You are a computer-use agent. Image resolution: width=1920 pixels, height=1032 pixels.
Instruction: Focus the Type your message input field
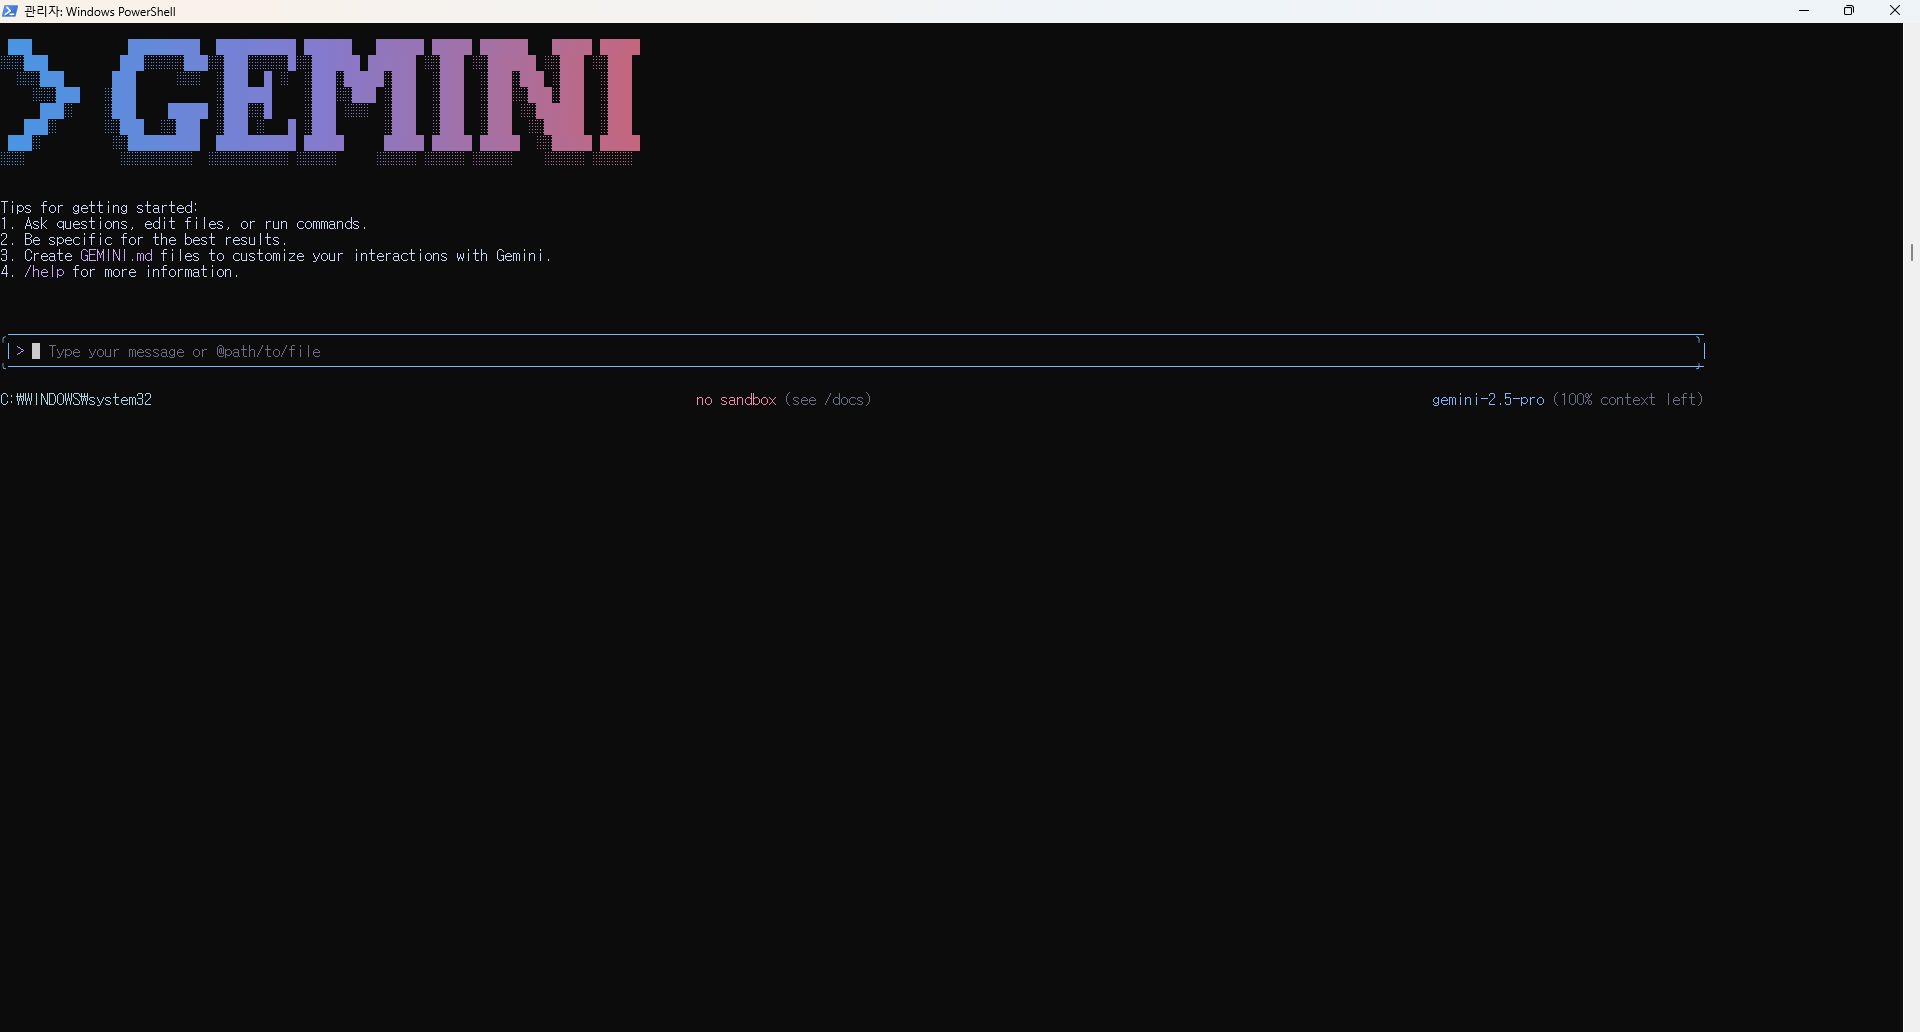185,351
